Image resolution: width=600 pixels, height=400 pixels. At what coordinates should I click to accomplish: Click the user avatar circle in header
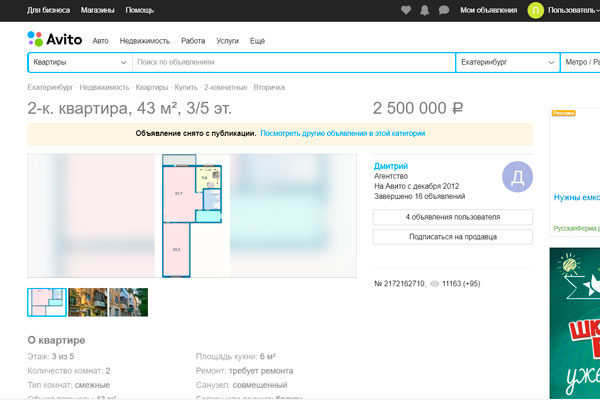[536, 10]
